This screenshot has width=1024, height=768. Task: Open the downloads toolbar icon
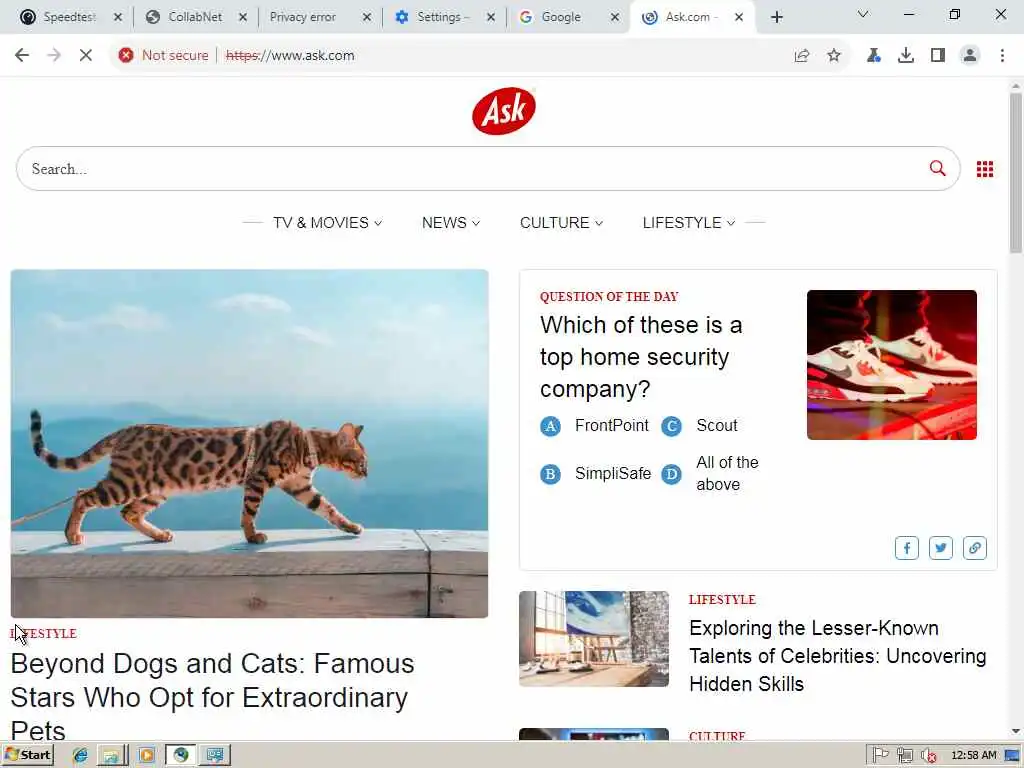[906, 56]
